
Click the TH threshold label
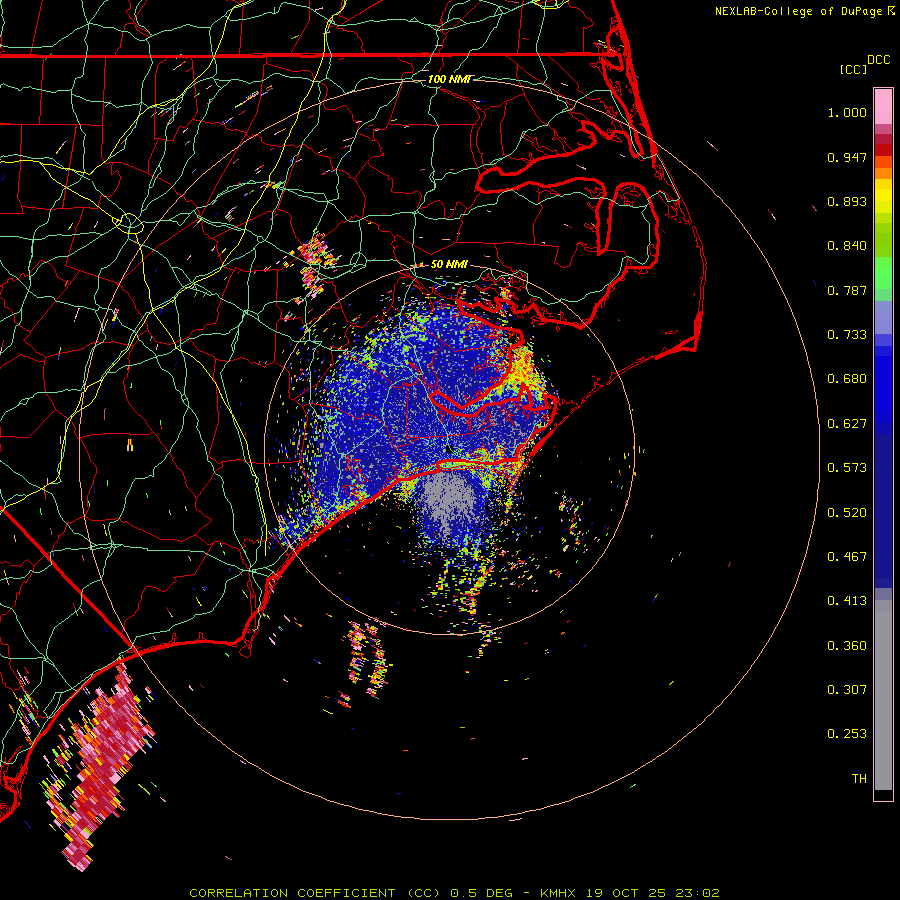[859, 779]
